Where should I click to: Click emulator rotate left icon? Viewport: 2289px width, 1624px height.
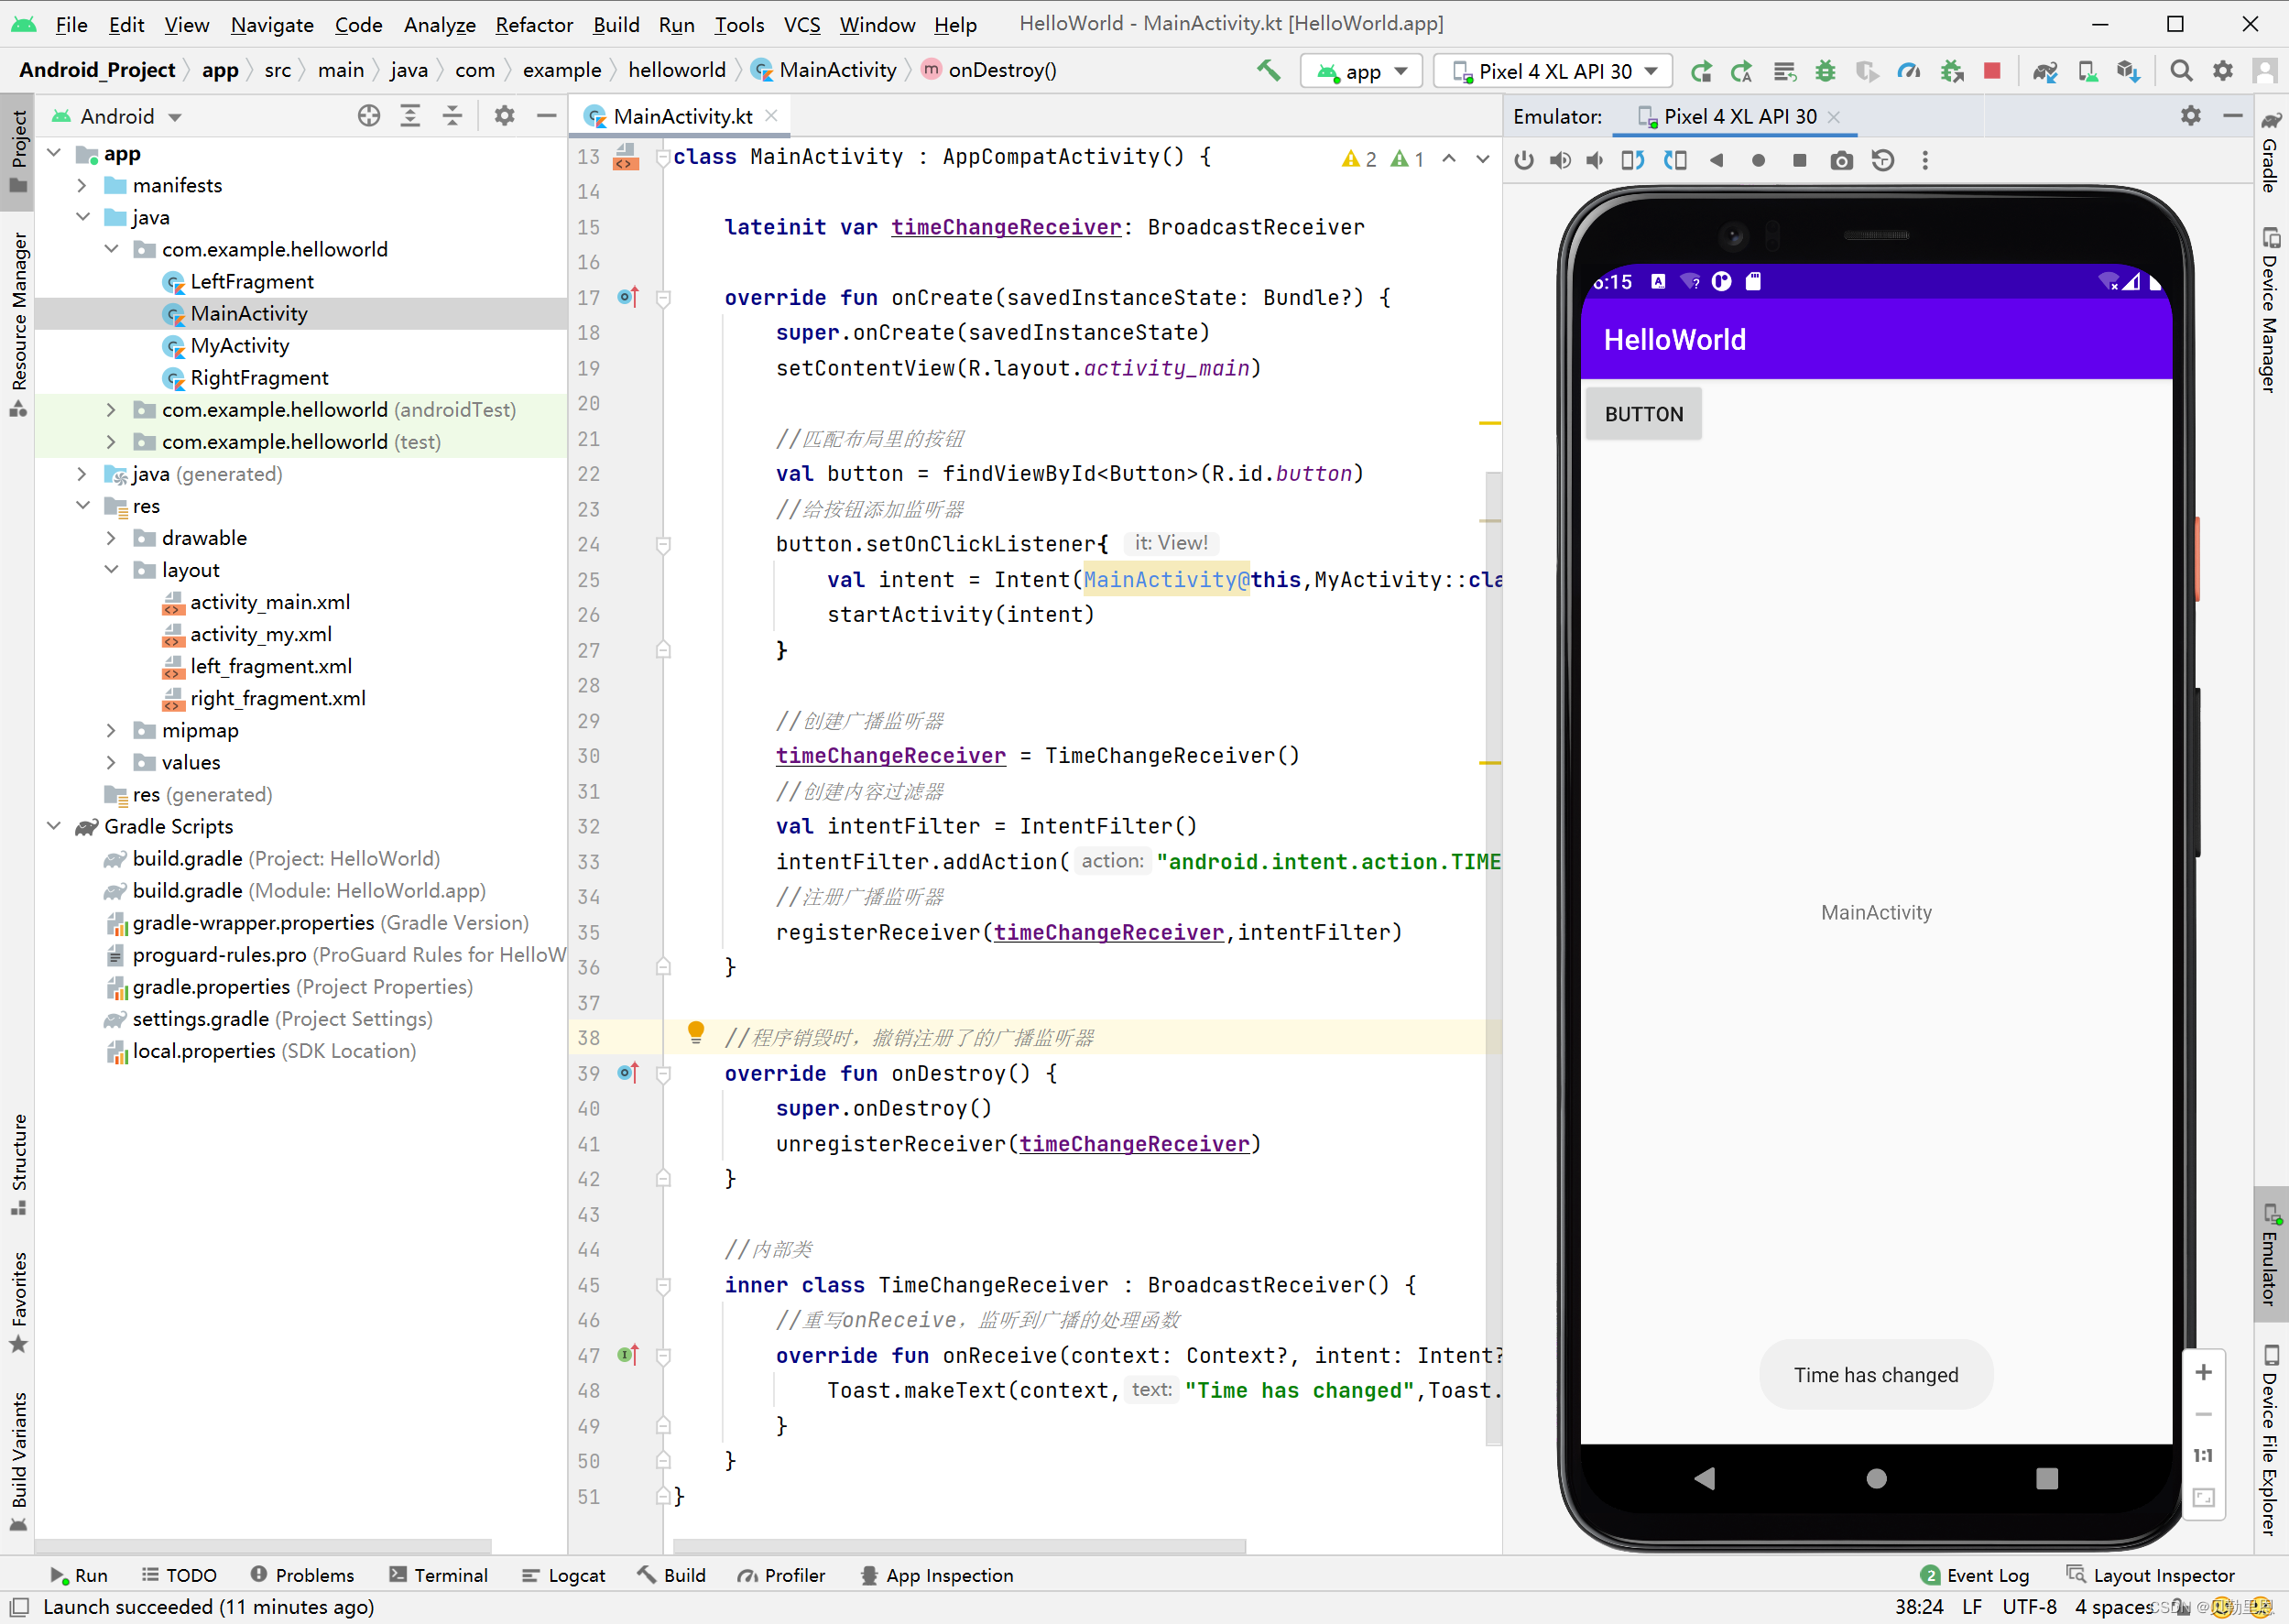pyautogui.click(x=1632, y=161)
